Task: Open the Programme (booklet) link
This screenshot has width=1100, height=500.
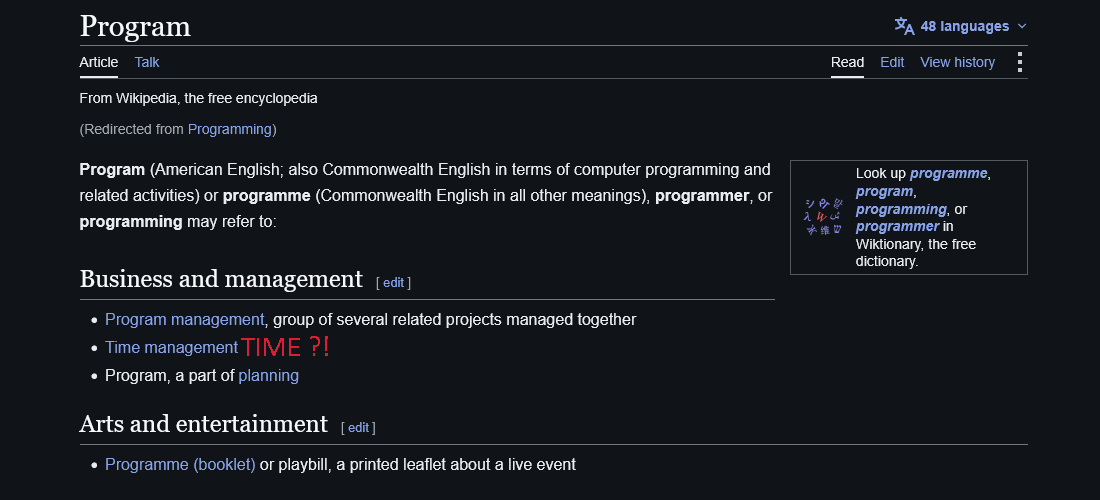Action: coord(180,464)
